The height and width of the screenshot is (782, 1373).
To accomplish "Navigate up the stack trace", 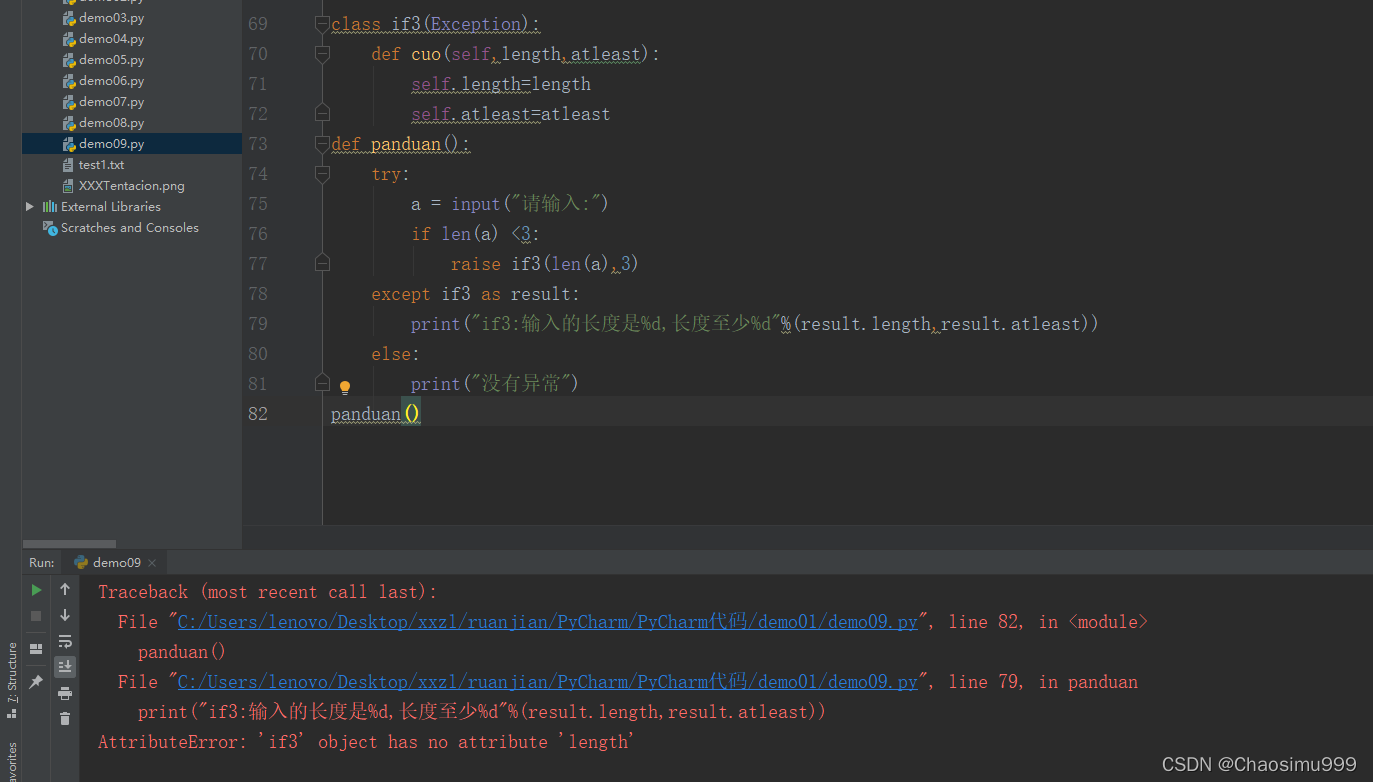I will click(x=65, y=589).
